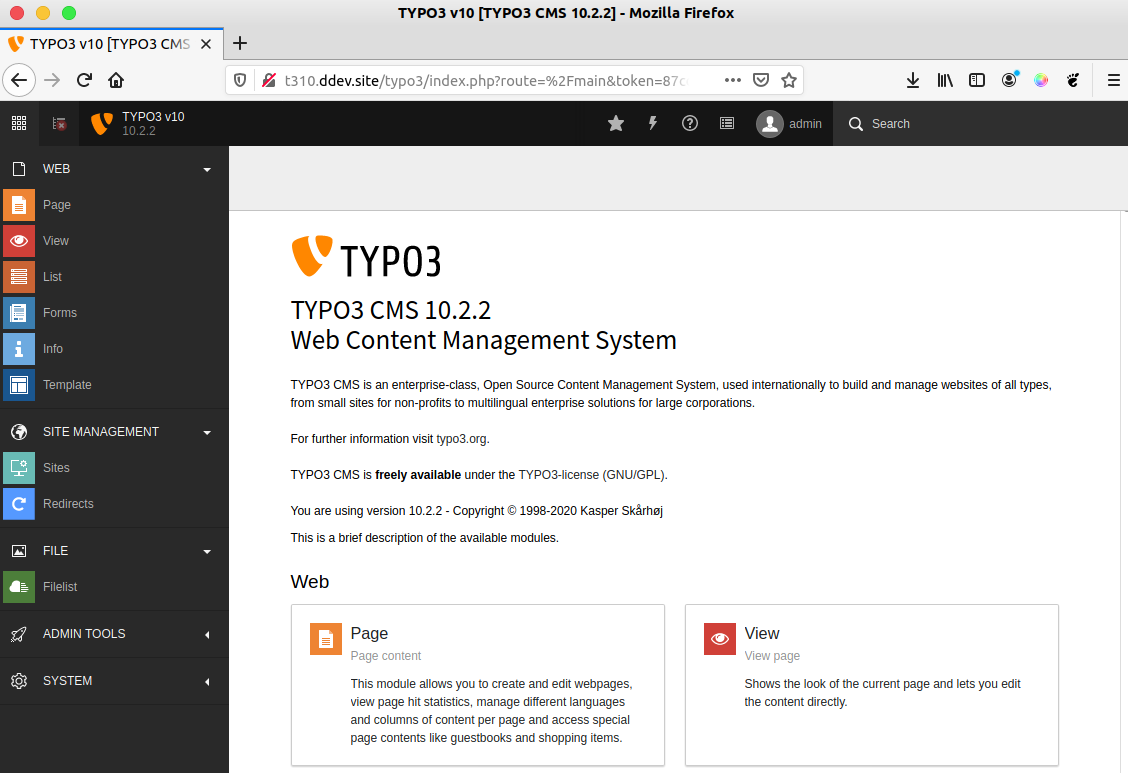Open the Info module icon
1128x773 pixels.
click(x=19, y=349)
